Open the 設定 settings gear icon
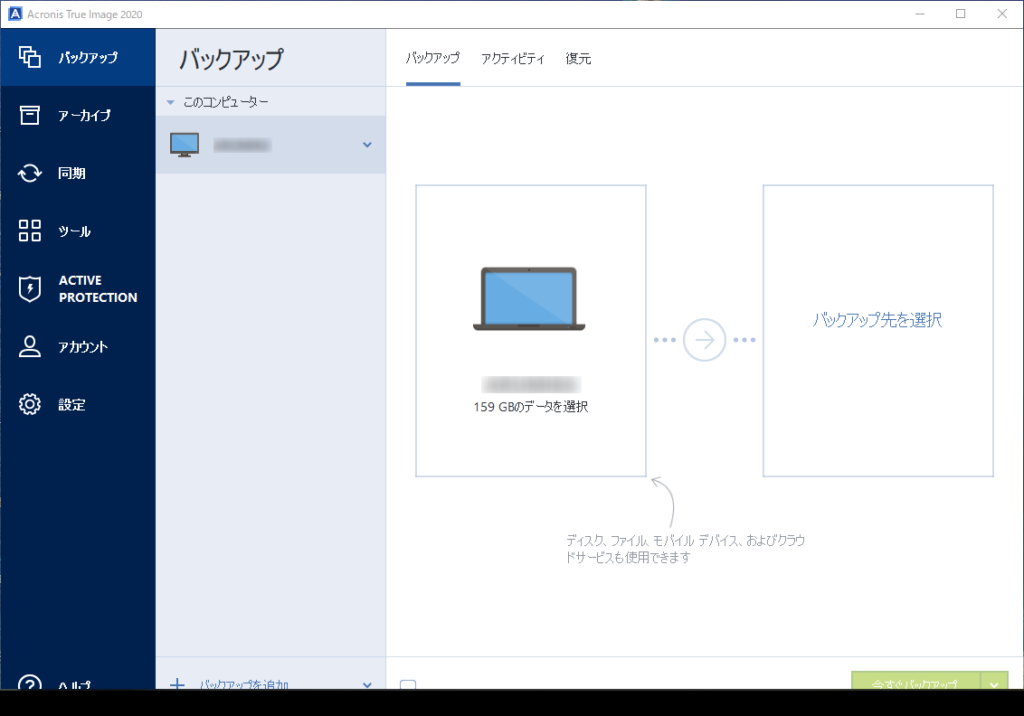 pyautogui.click(x=29, y=404)
